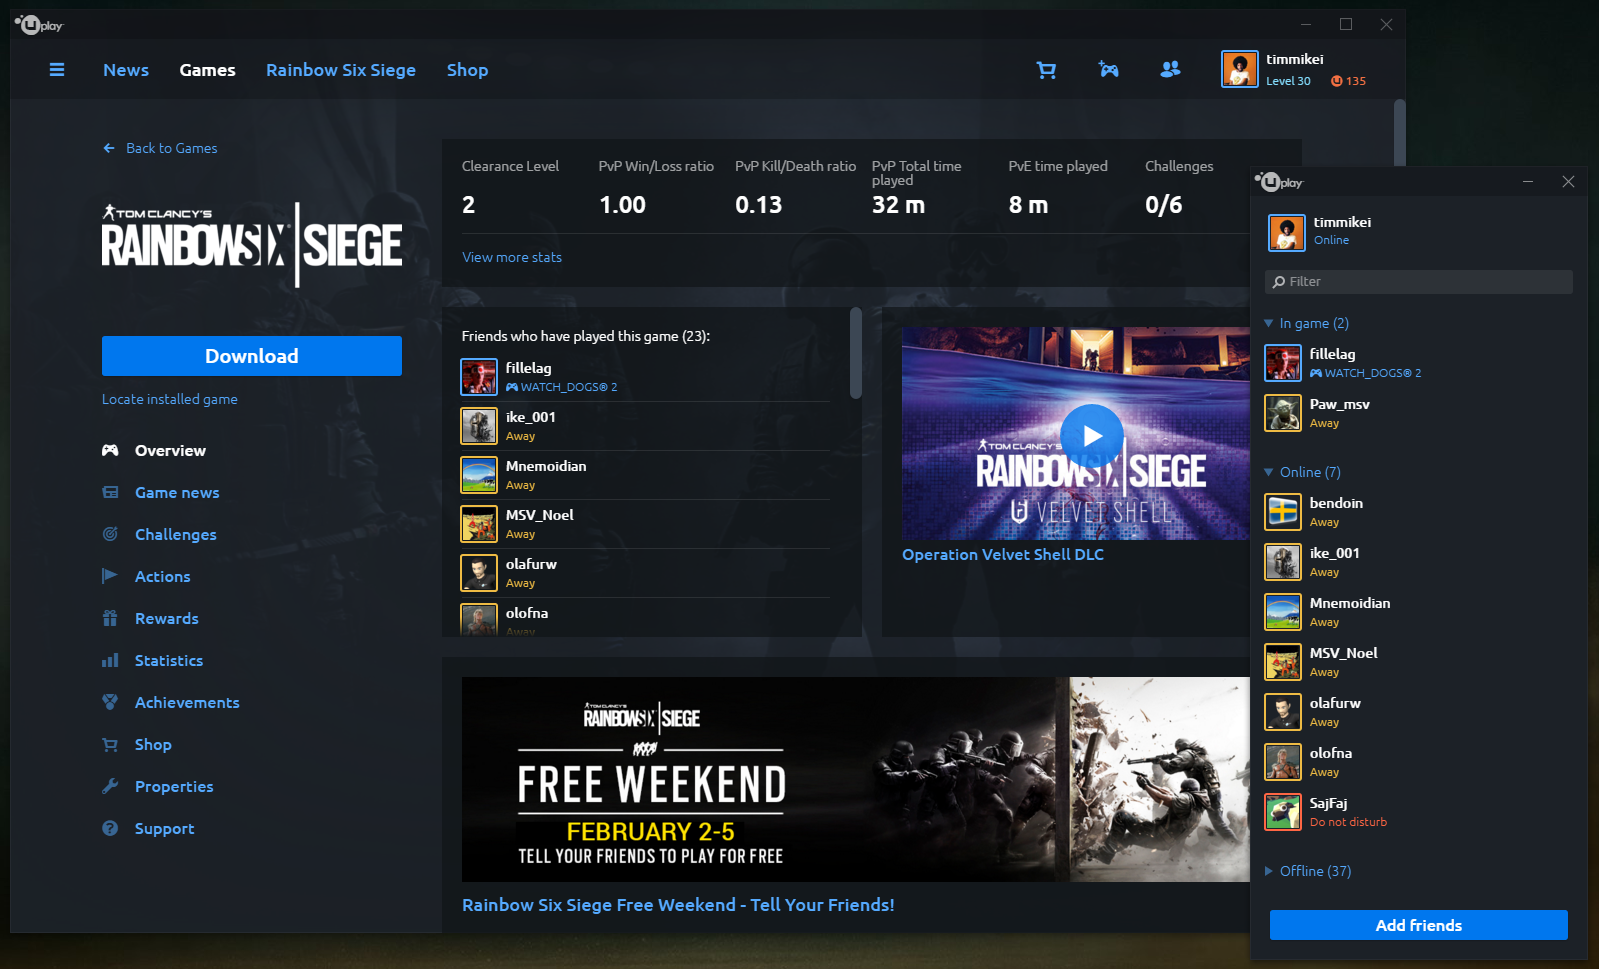Click MSV_Noel avatar in friends-played list
This screenshot has width=1599, height=969.
coord(479,523)
